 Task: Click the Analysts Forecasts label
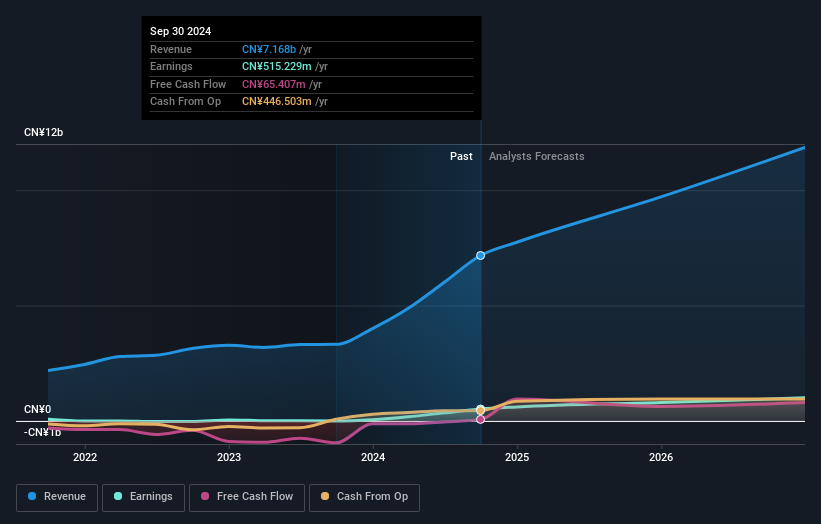(x=537, y=156)
